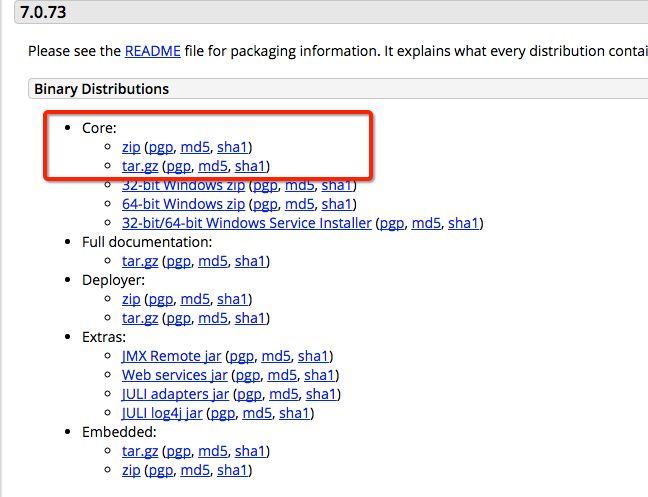Open md5 checksum for Core zip
The width and height of the screenshot is (648, 497).
195,147
